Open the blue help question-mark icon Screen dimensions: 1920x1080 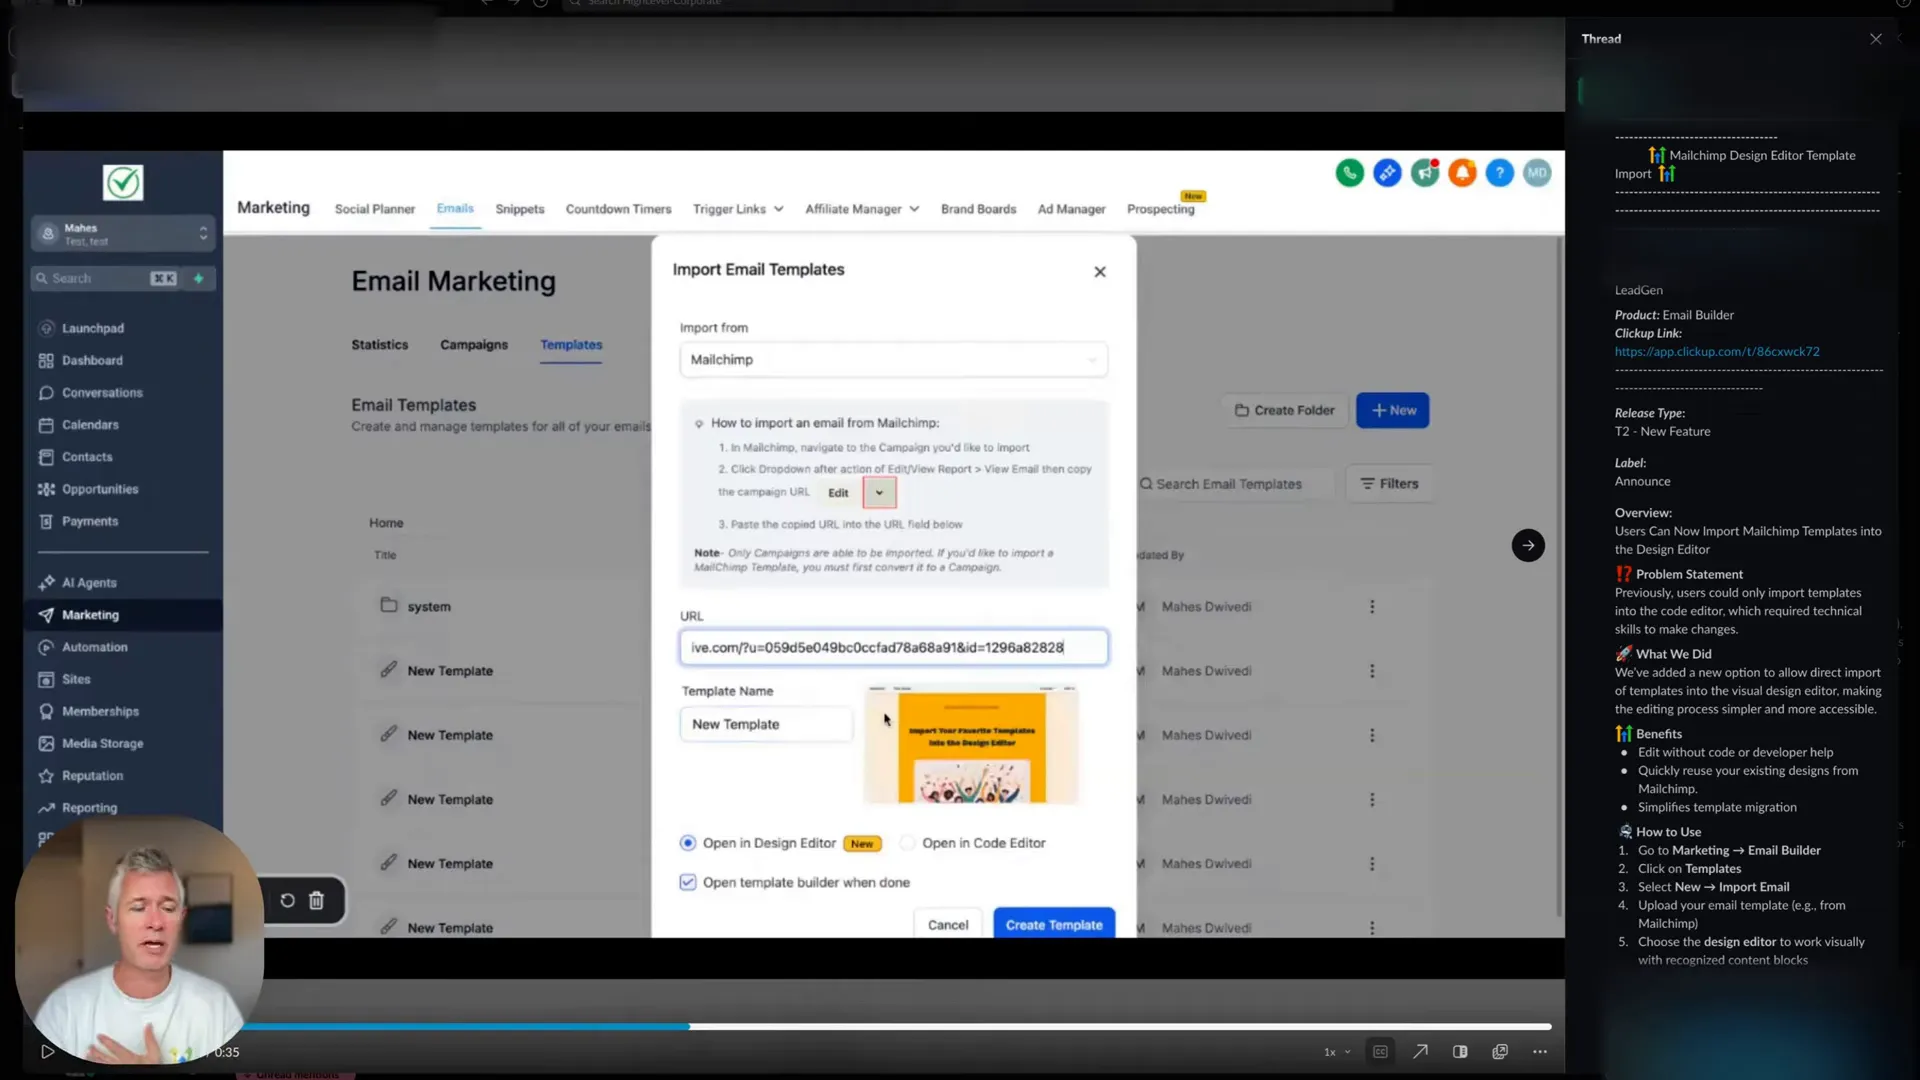1499,173
